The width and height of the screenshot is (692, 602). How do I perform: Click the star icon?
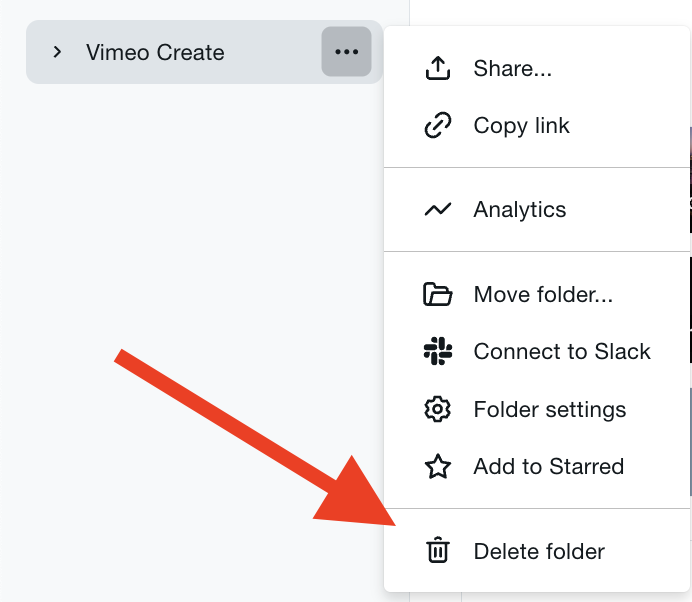pyautogui.click(x=437, y=467)
